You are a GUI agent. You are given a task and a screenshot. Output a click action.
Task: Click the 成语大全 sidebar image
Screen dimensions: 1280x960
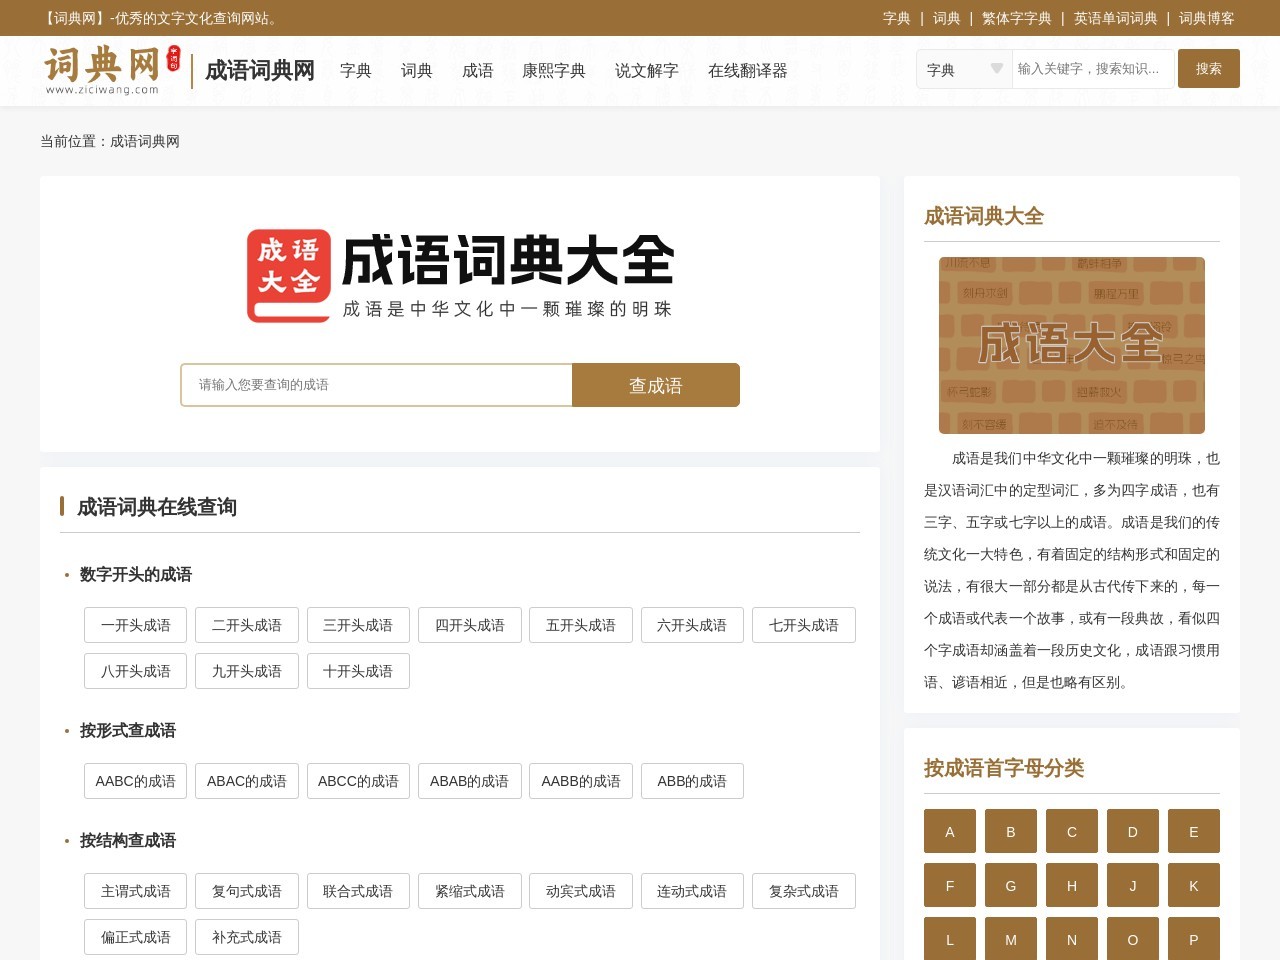[x=1072, y=345]
